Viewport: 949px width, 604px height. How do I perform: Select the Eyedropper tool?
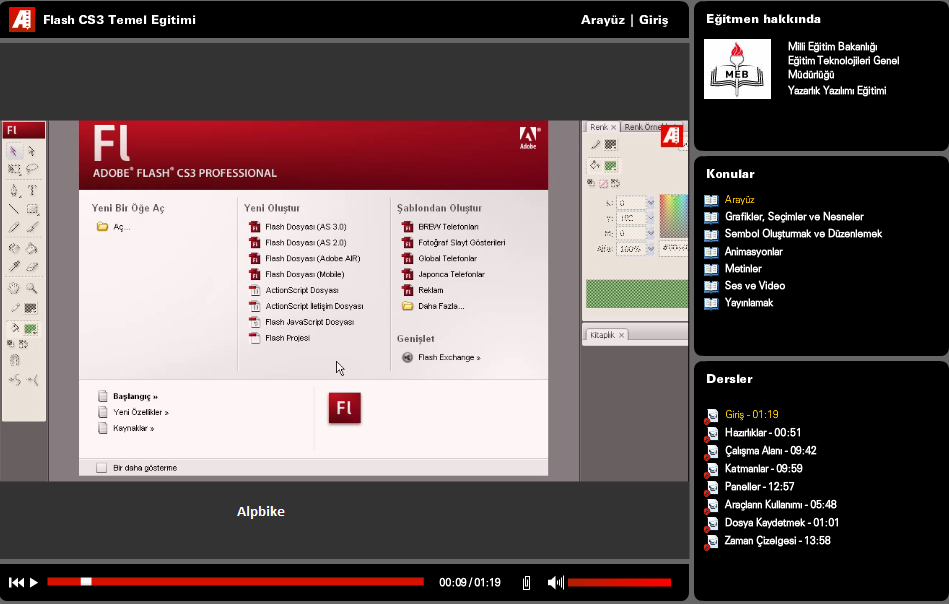tap(14, 266)
